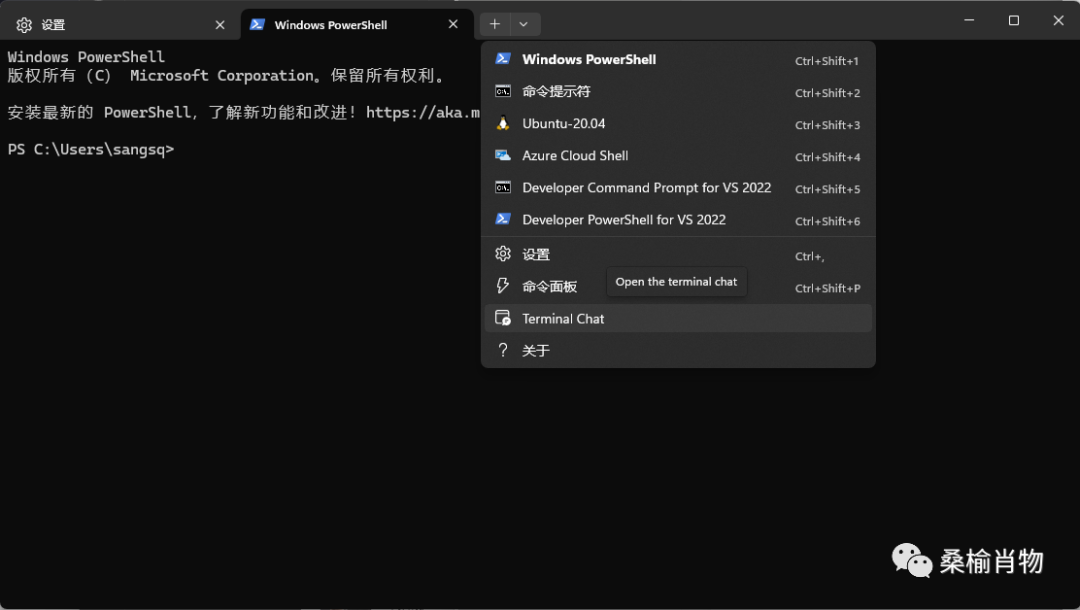Close the Windows PowerShell tab
This screenshot has height=610, width=1080.
pos(453,24)
